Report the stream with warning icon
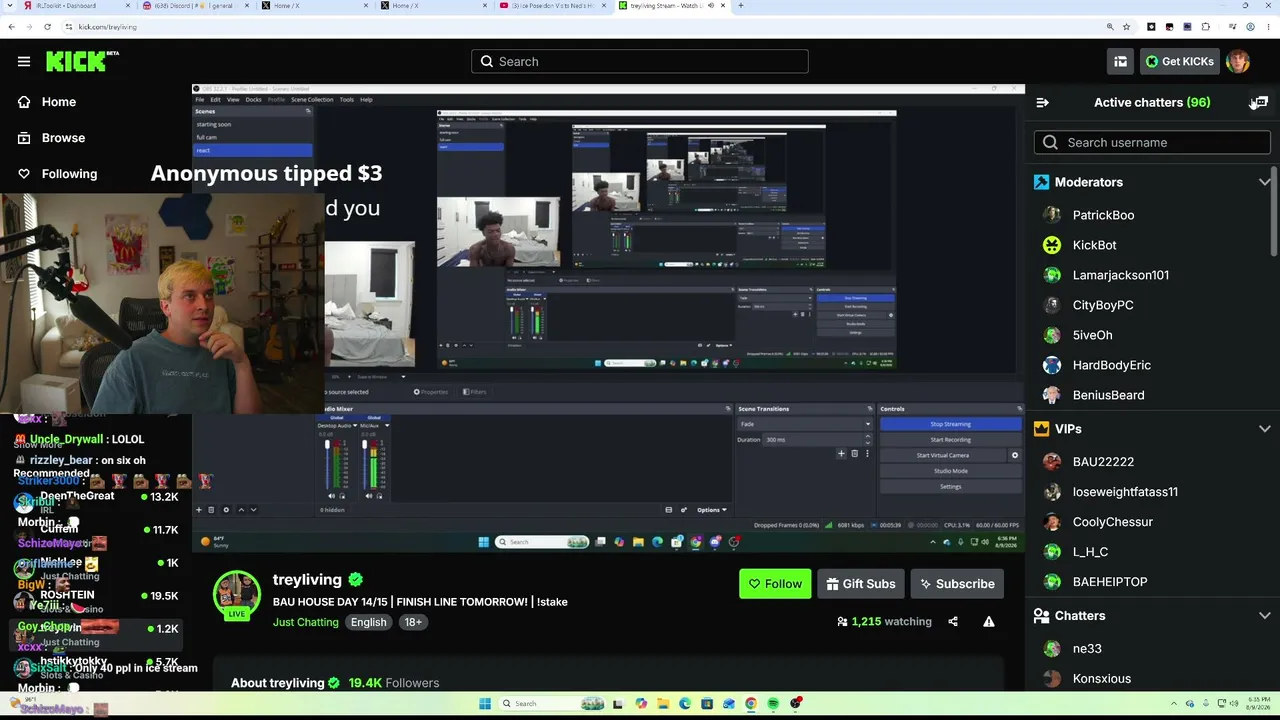 click(x=989, y=622)
